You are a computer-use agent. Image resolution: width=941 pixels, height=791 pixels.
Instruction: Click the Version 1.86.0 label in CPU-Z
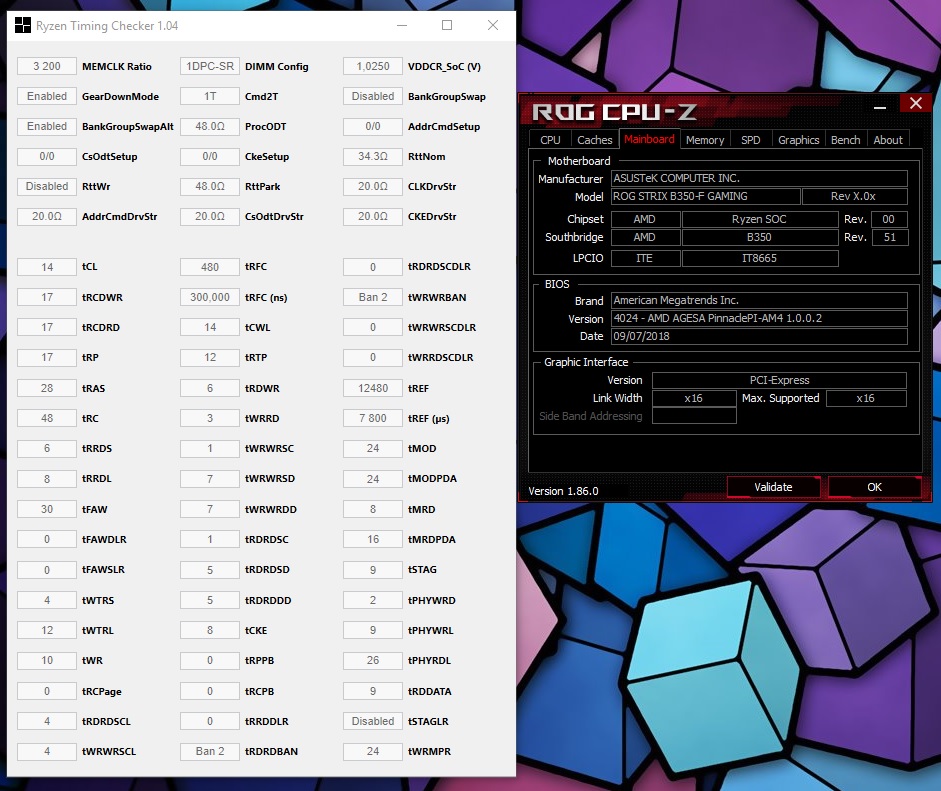[x=563, y=491]
